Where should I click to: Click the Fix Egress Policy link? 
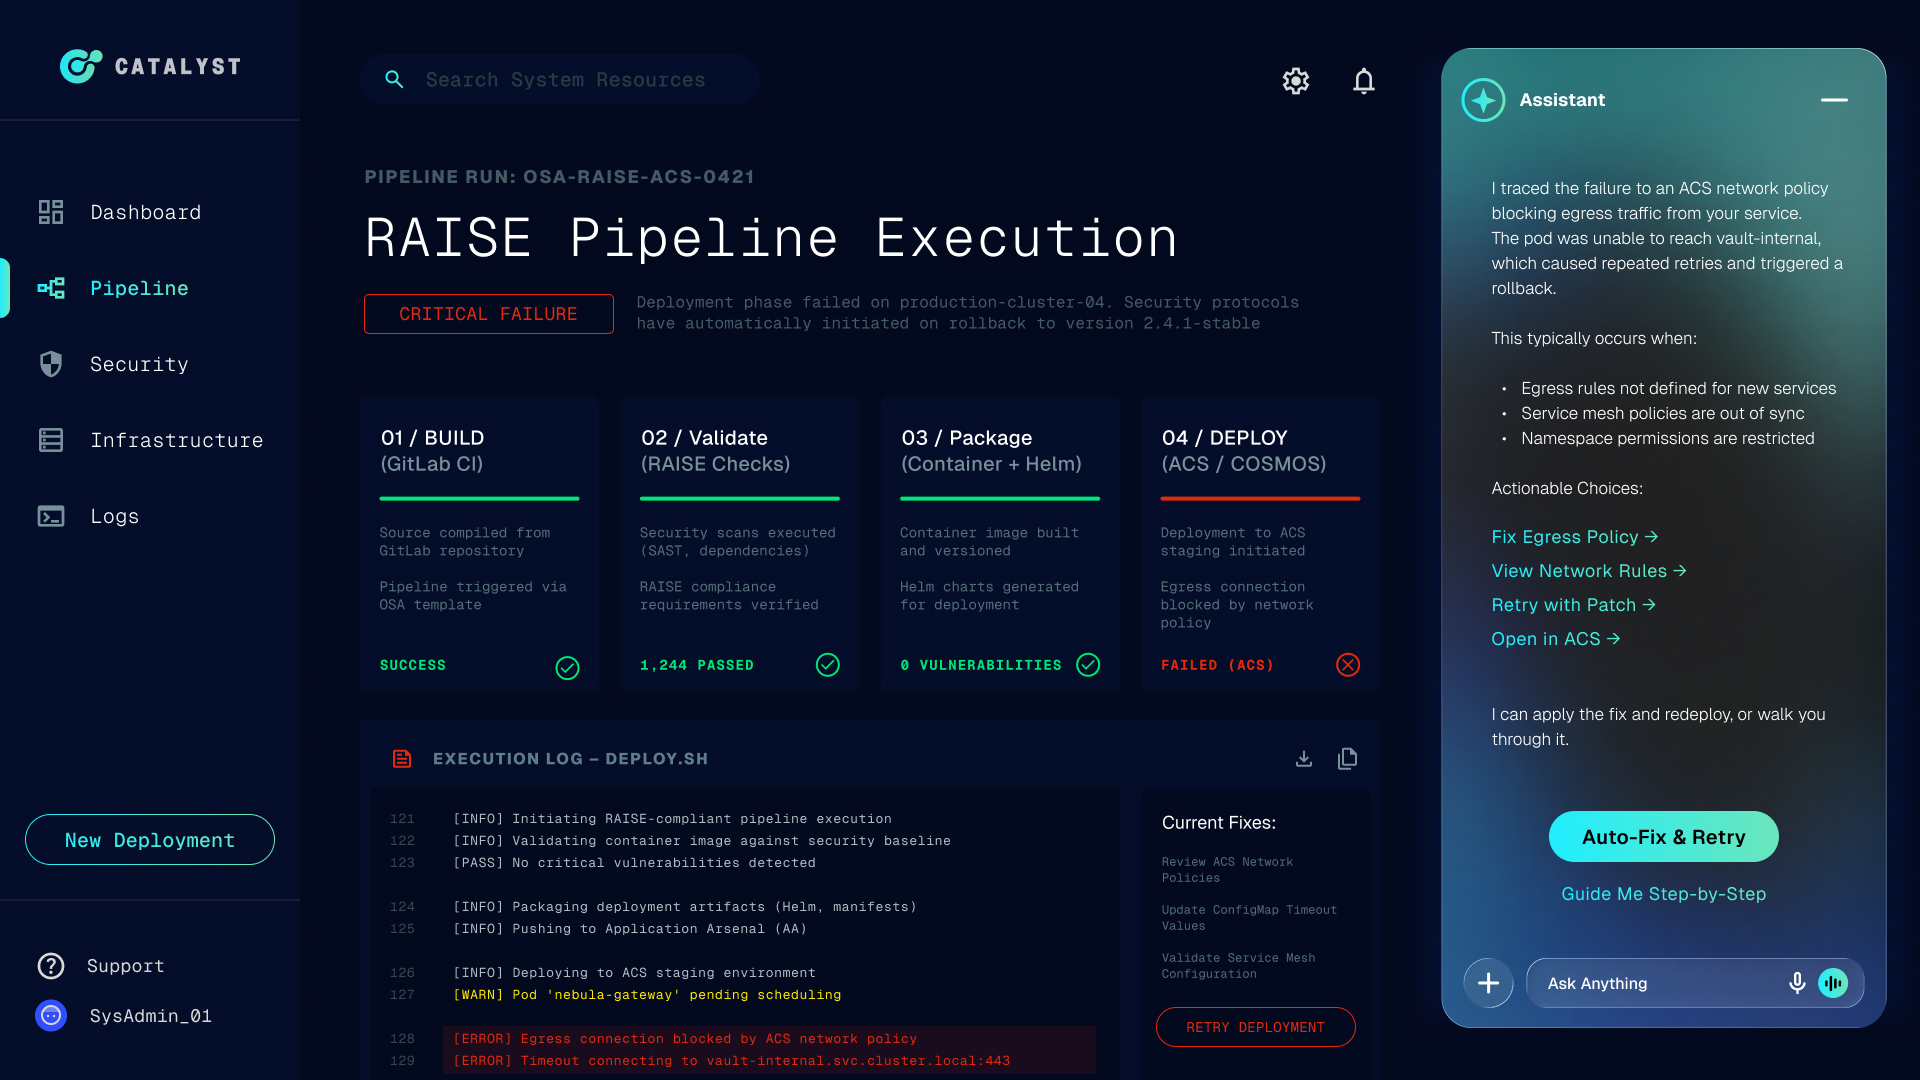click(x=1575, y=537)
